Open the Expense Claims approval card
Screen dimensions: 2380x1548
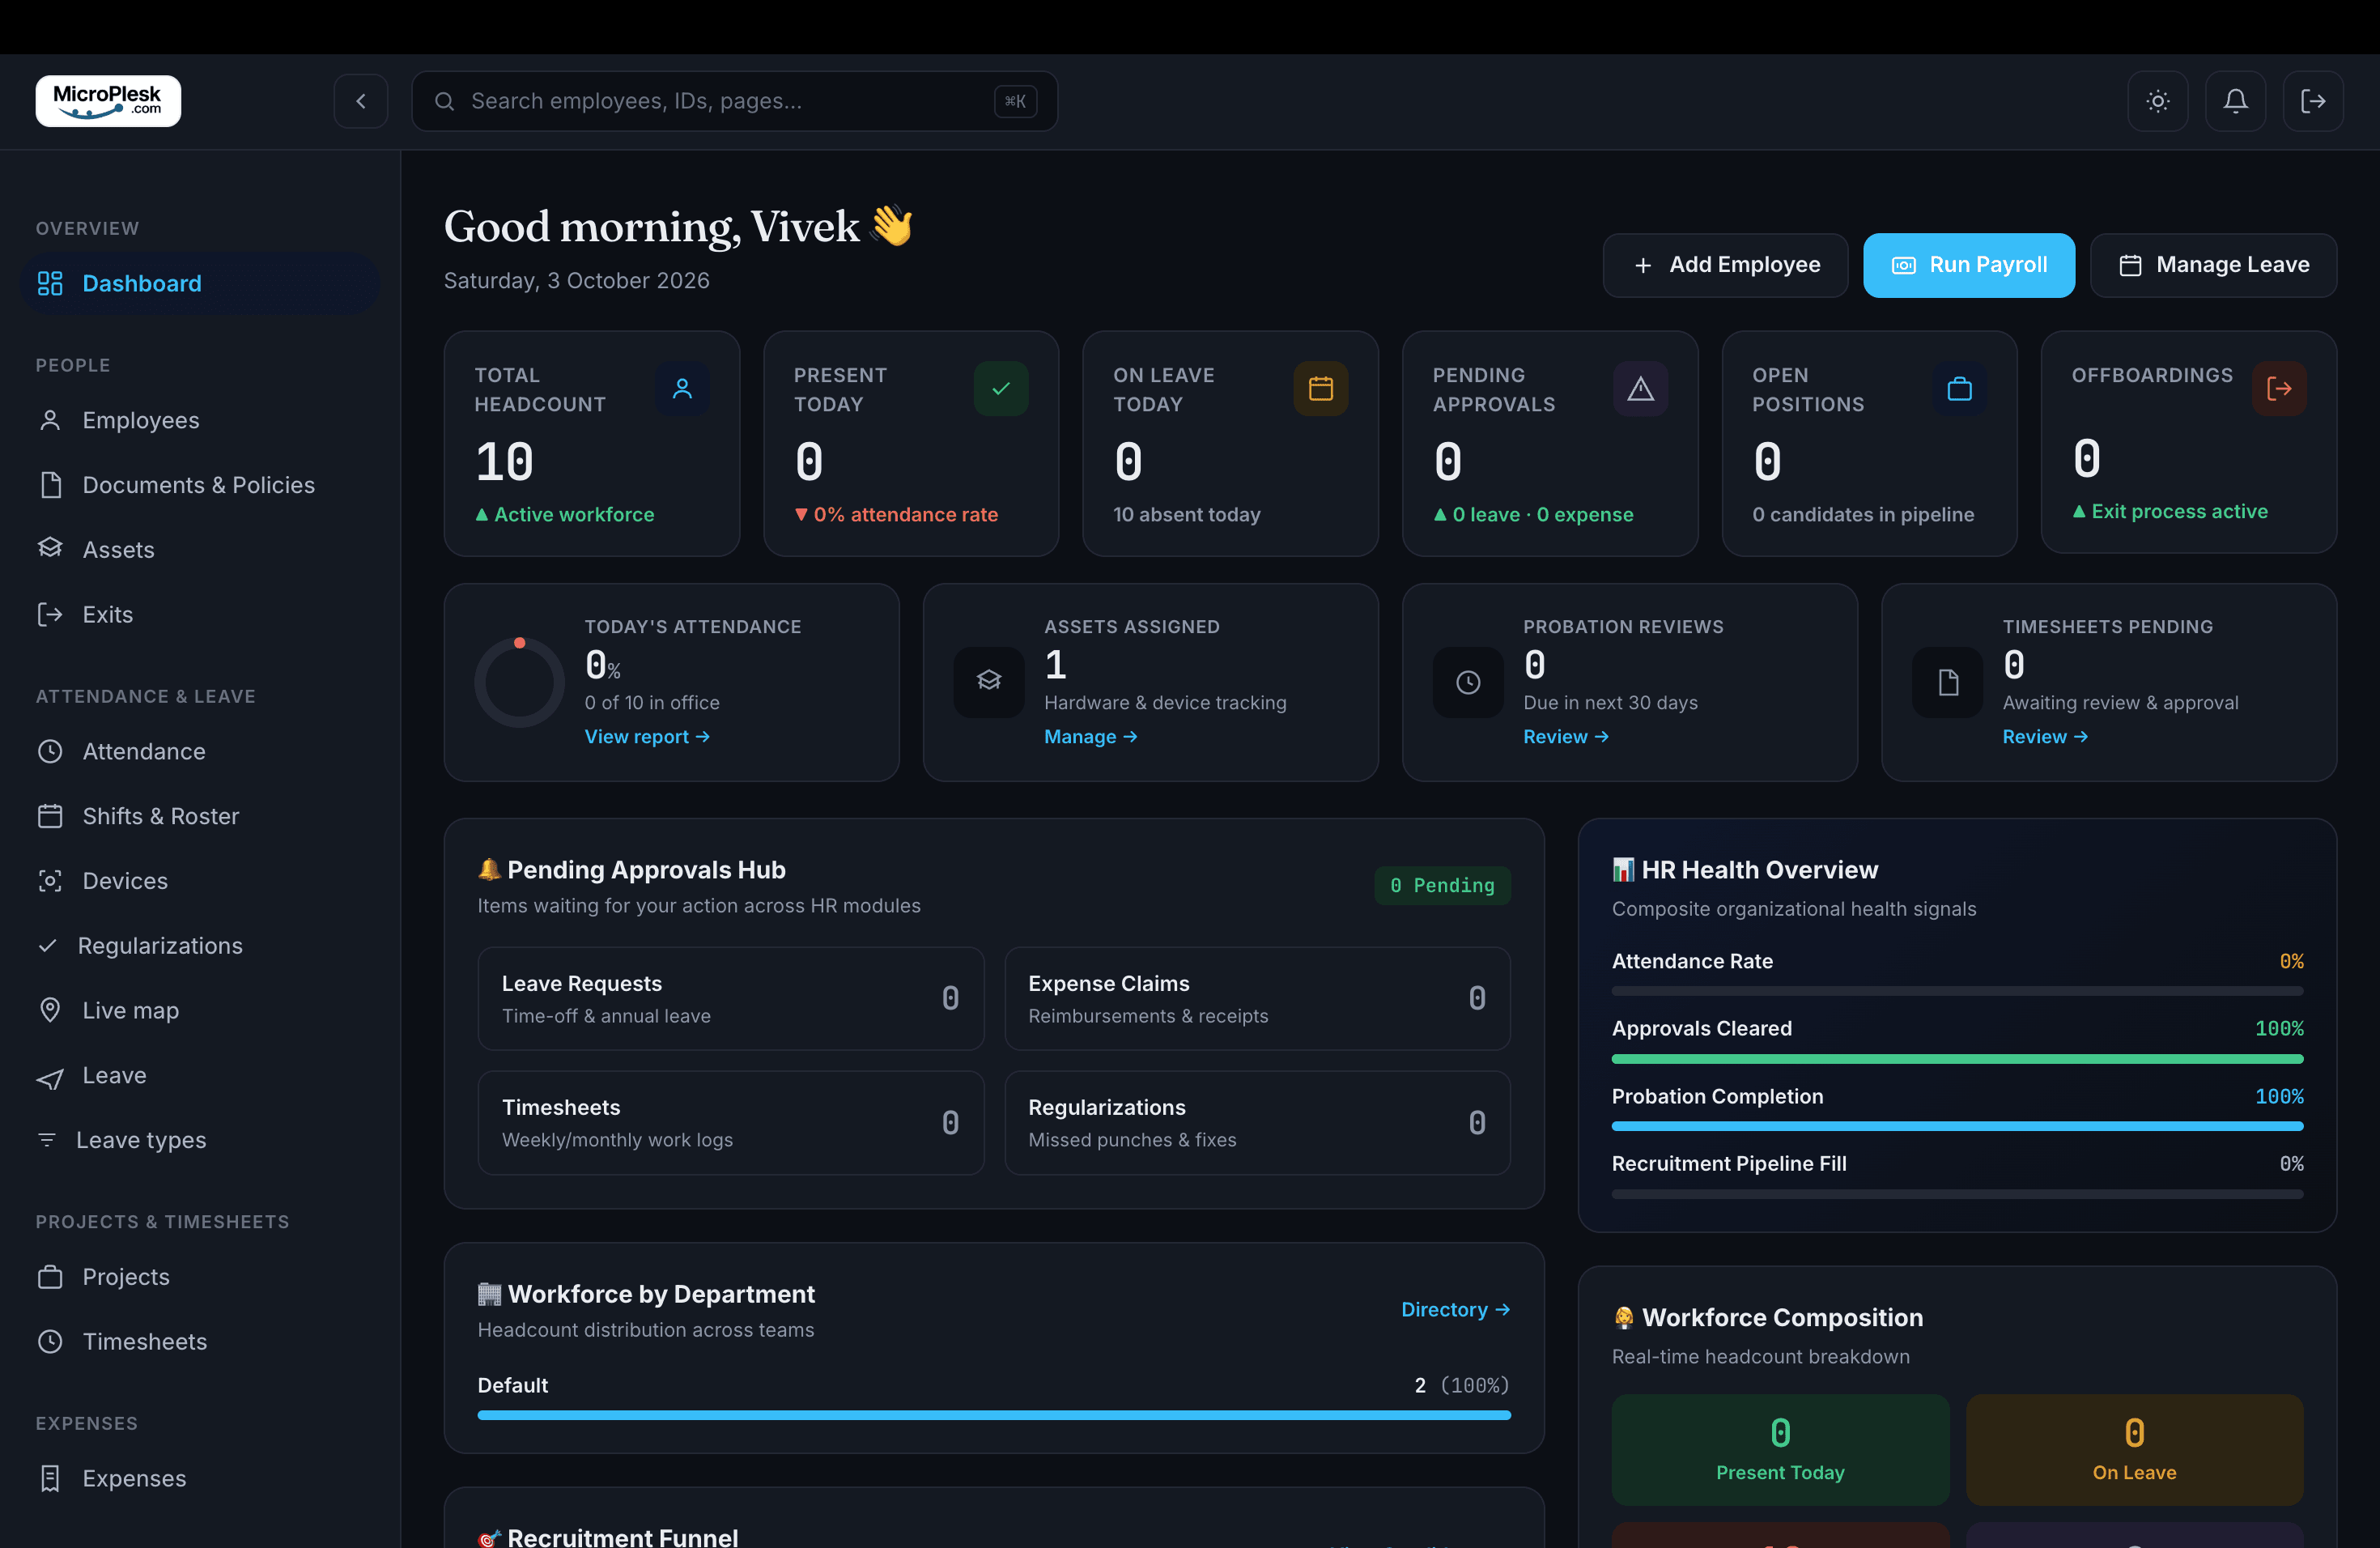click(1257, 999)
